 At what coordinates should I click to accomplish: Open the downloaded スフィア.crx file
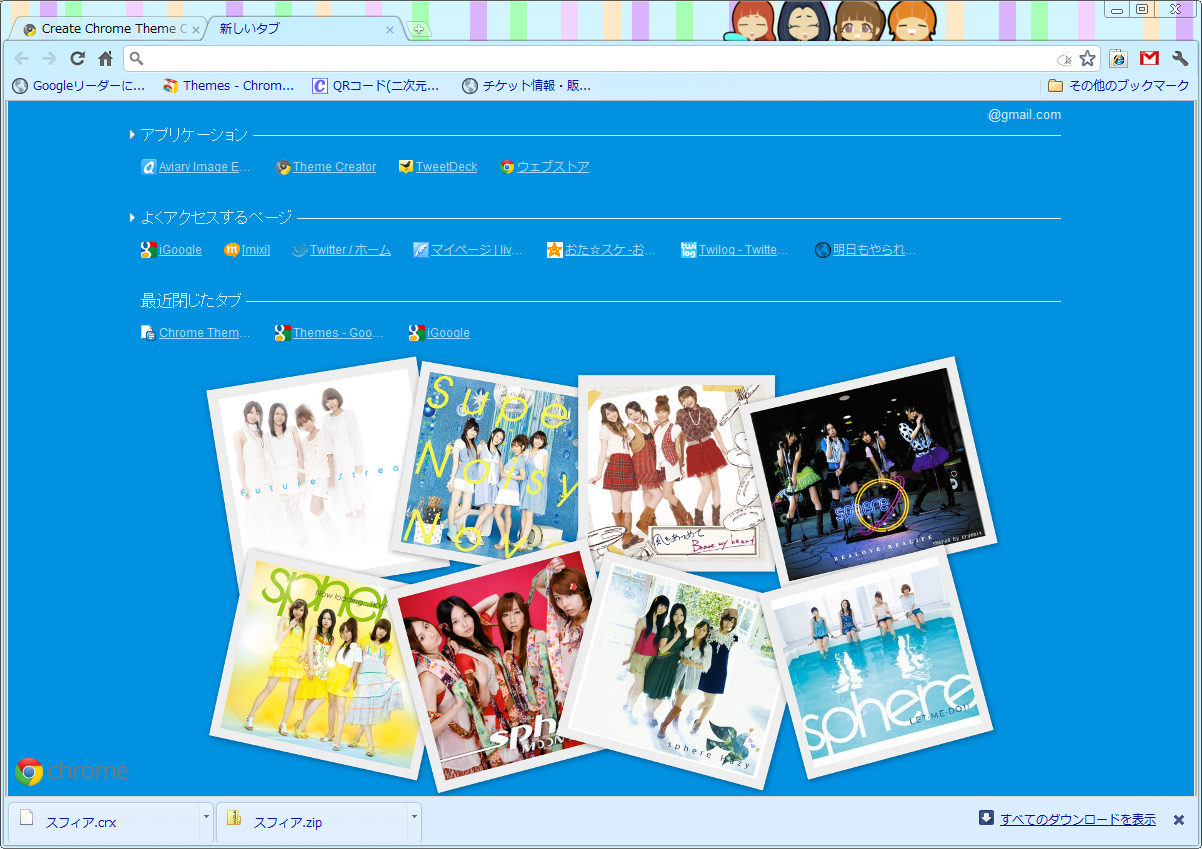point(104,822)
